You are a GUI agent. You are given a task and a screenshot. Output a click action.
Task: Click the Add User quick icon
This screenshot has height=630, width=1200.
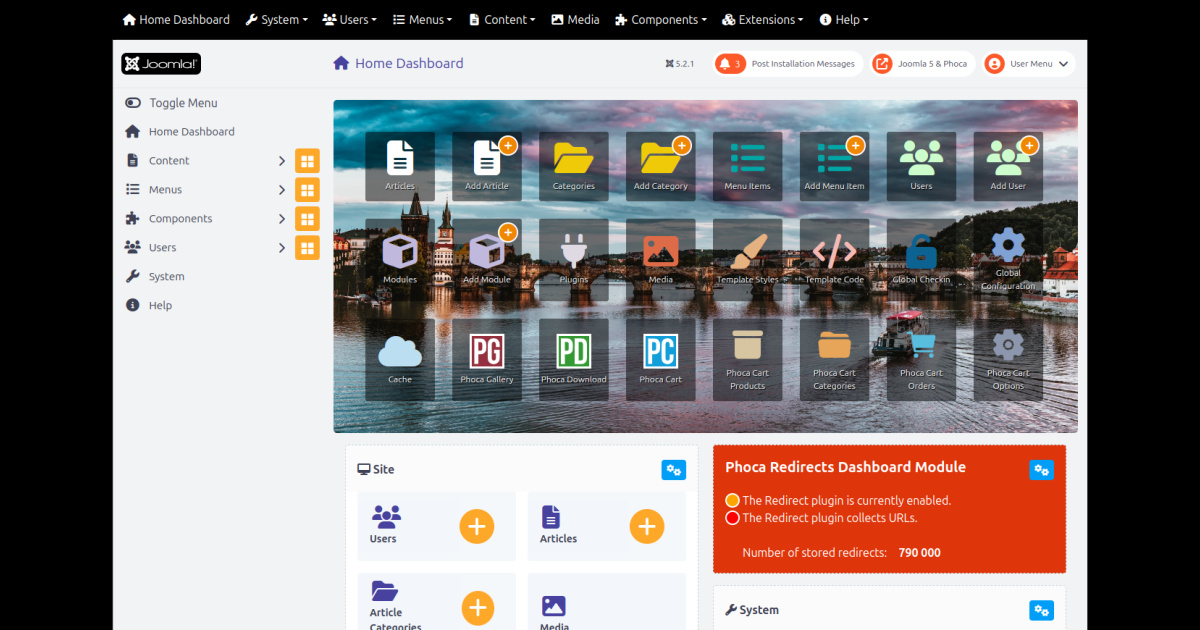pos(1008,166)
